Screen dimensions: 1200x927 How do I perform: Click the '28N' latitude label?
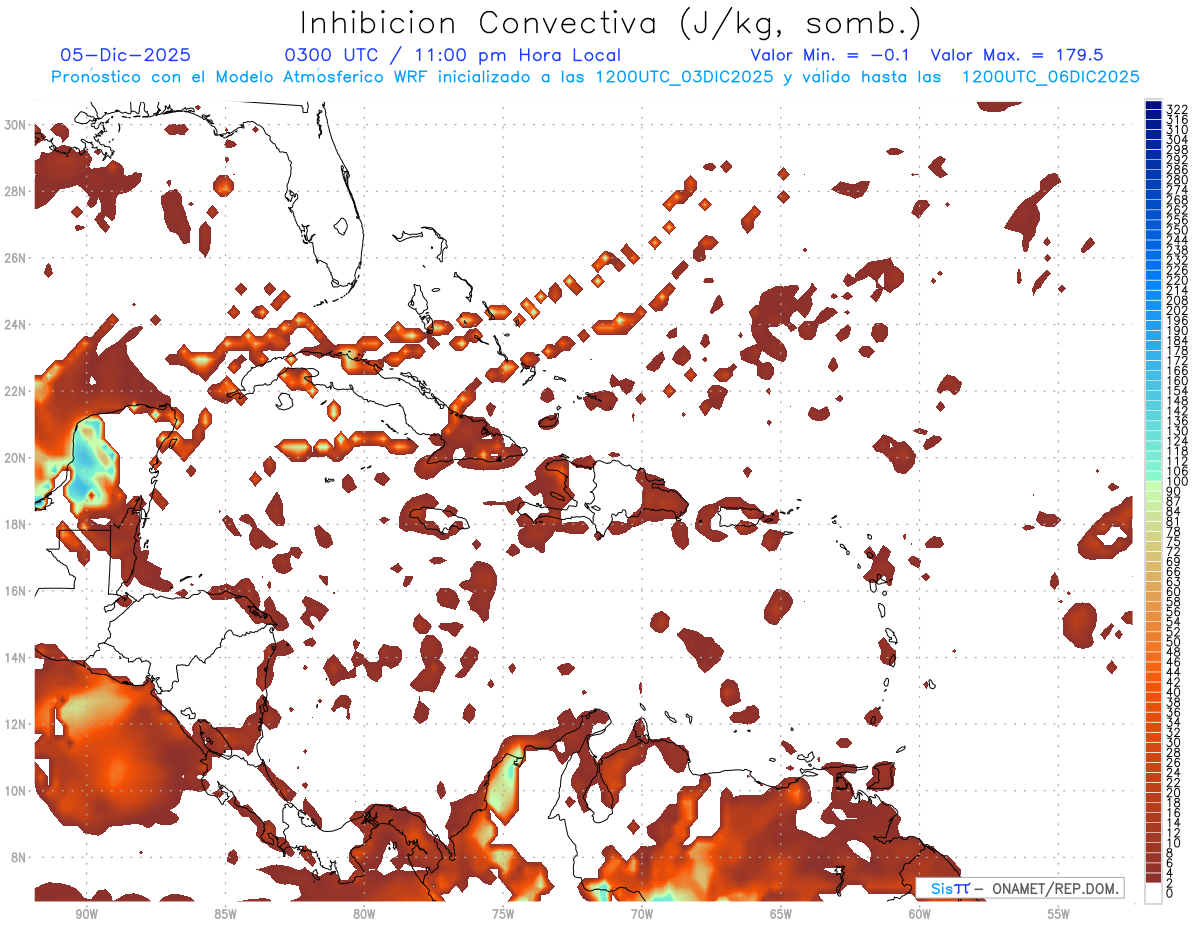pyautogui.click(x=15, y=191)
